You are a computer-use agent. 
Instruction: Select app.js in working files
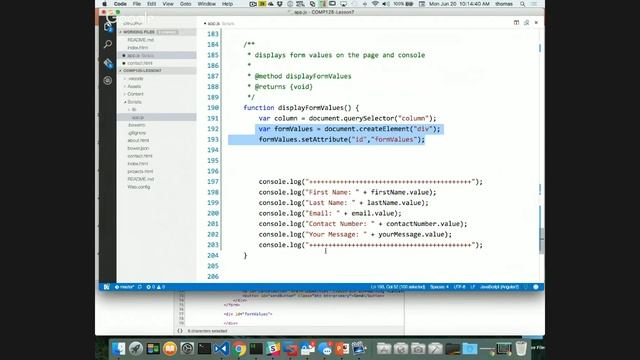[x=157, y=55]
